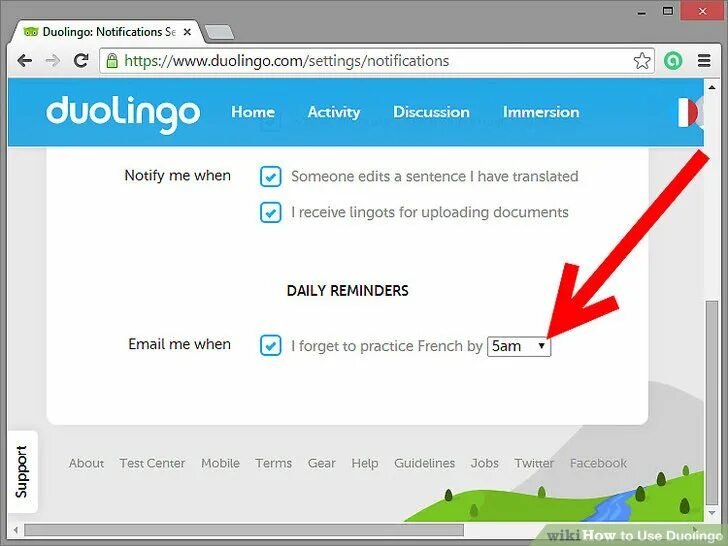Bookmark page with the star icon
Viewport: 728px width, 546px height.
(x=642, y=61)
